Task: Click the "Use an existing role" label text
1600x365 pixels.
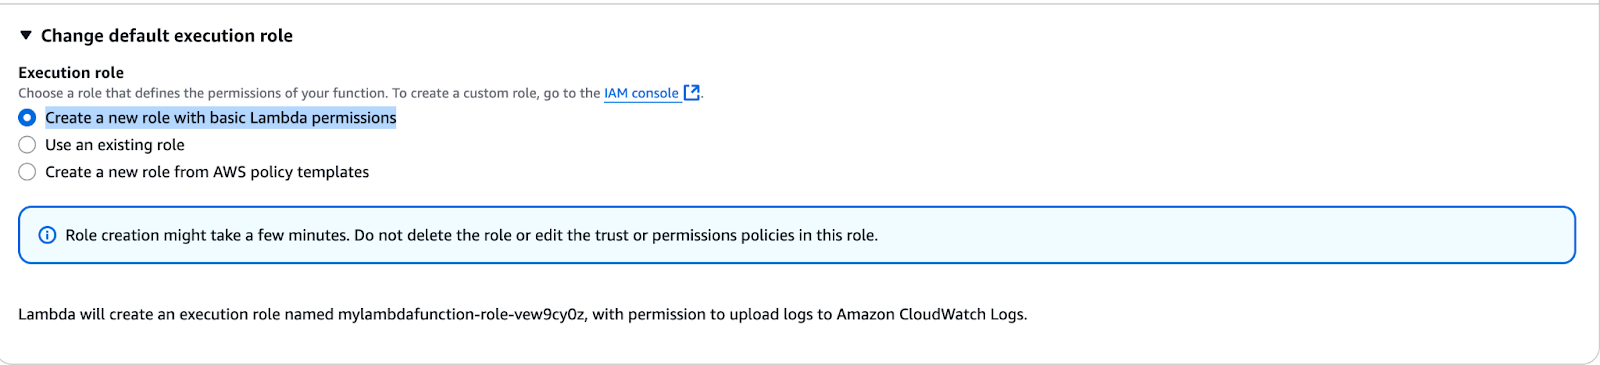Action: [x=115, y=145]
